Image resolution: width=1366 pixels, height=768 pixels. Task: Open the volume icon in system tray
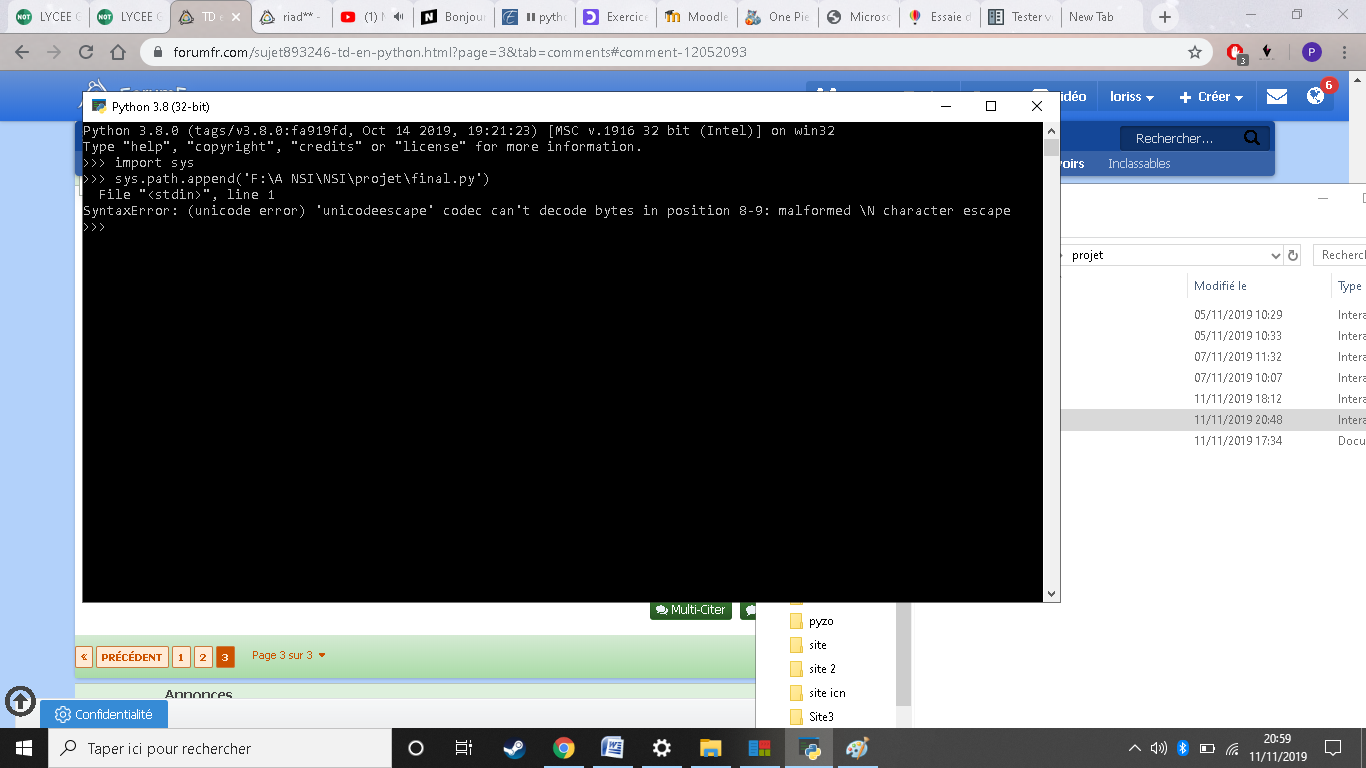pos(1159,748)
